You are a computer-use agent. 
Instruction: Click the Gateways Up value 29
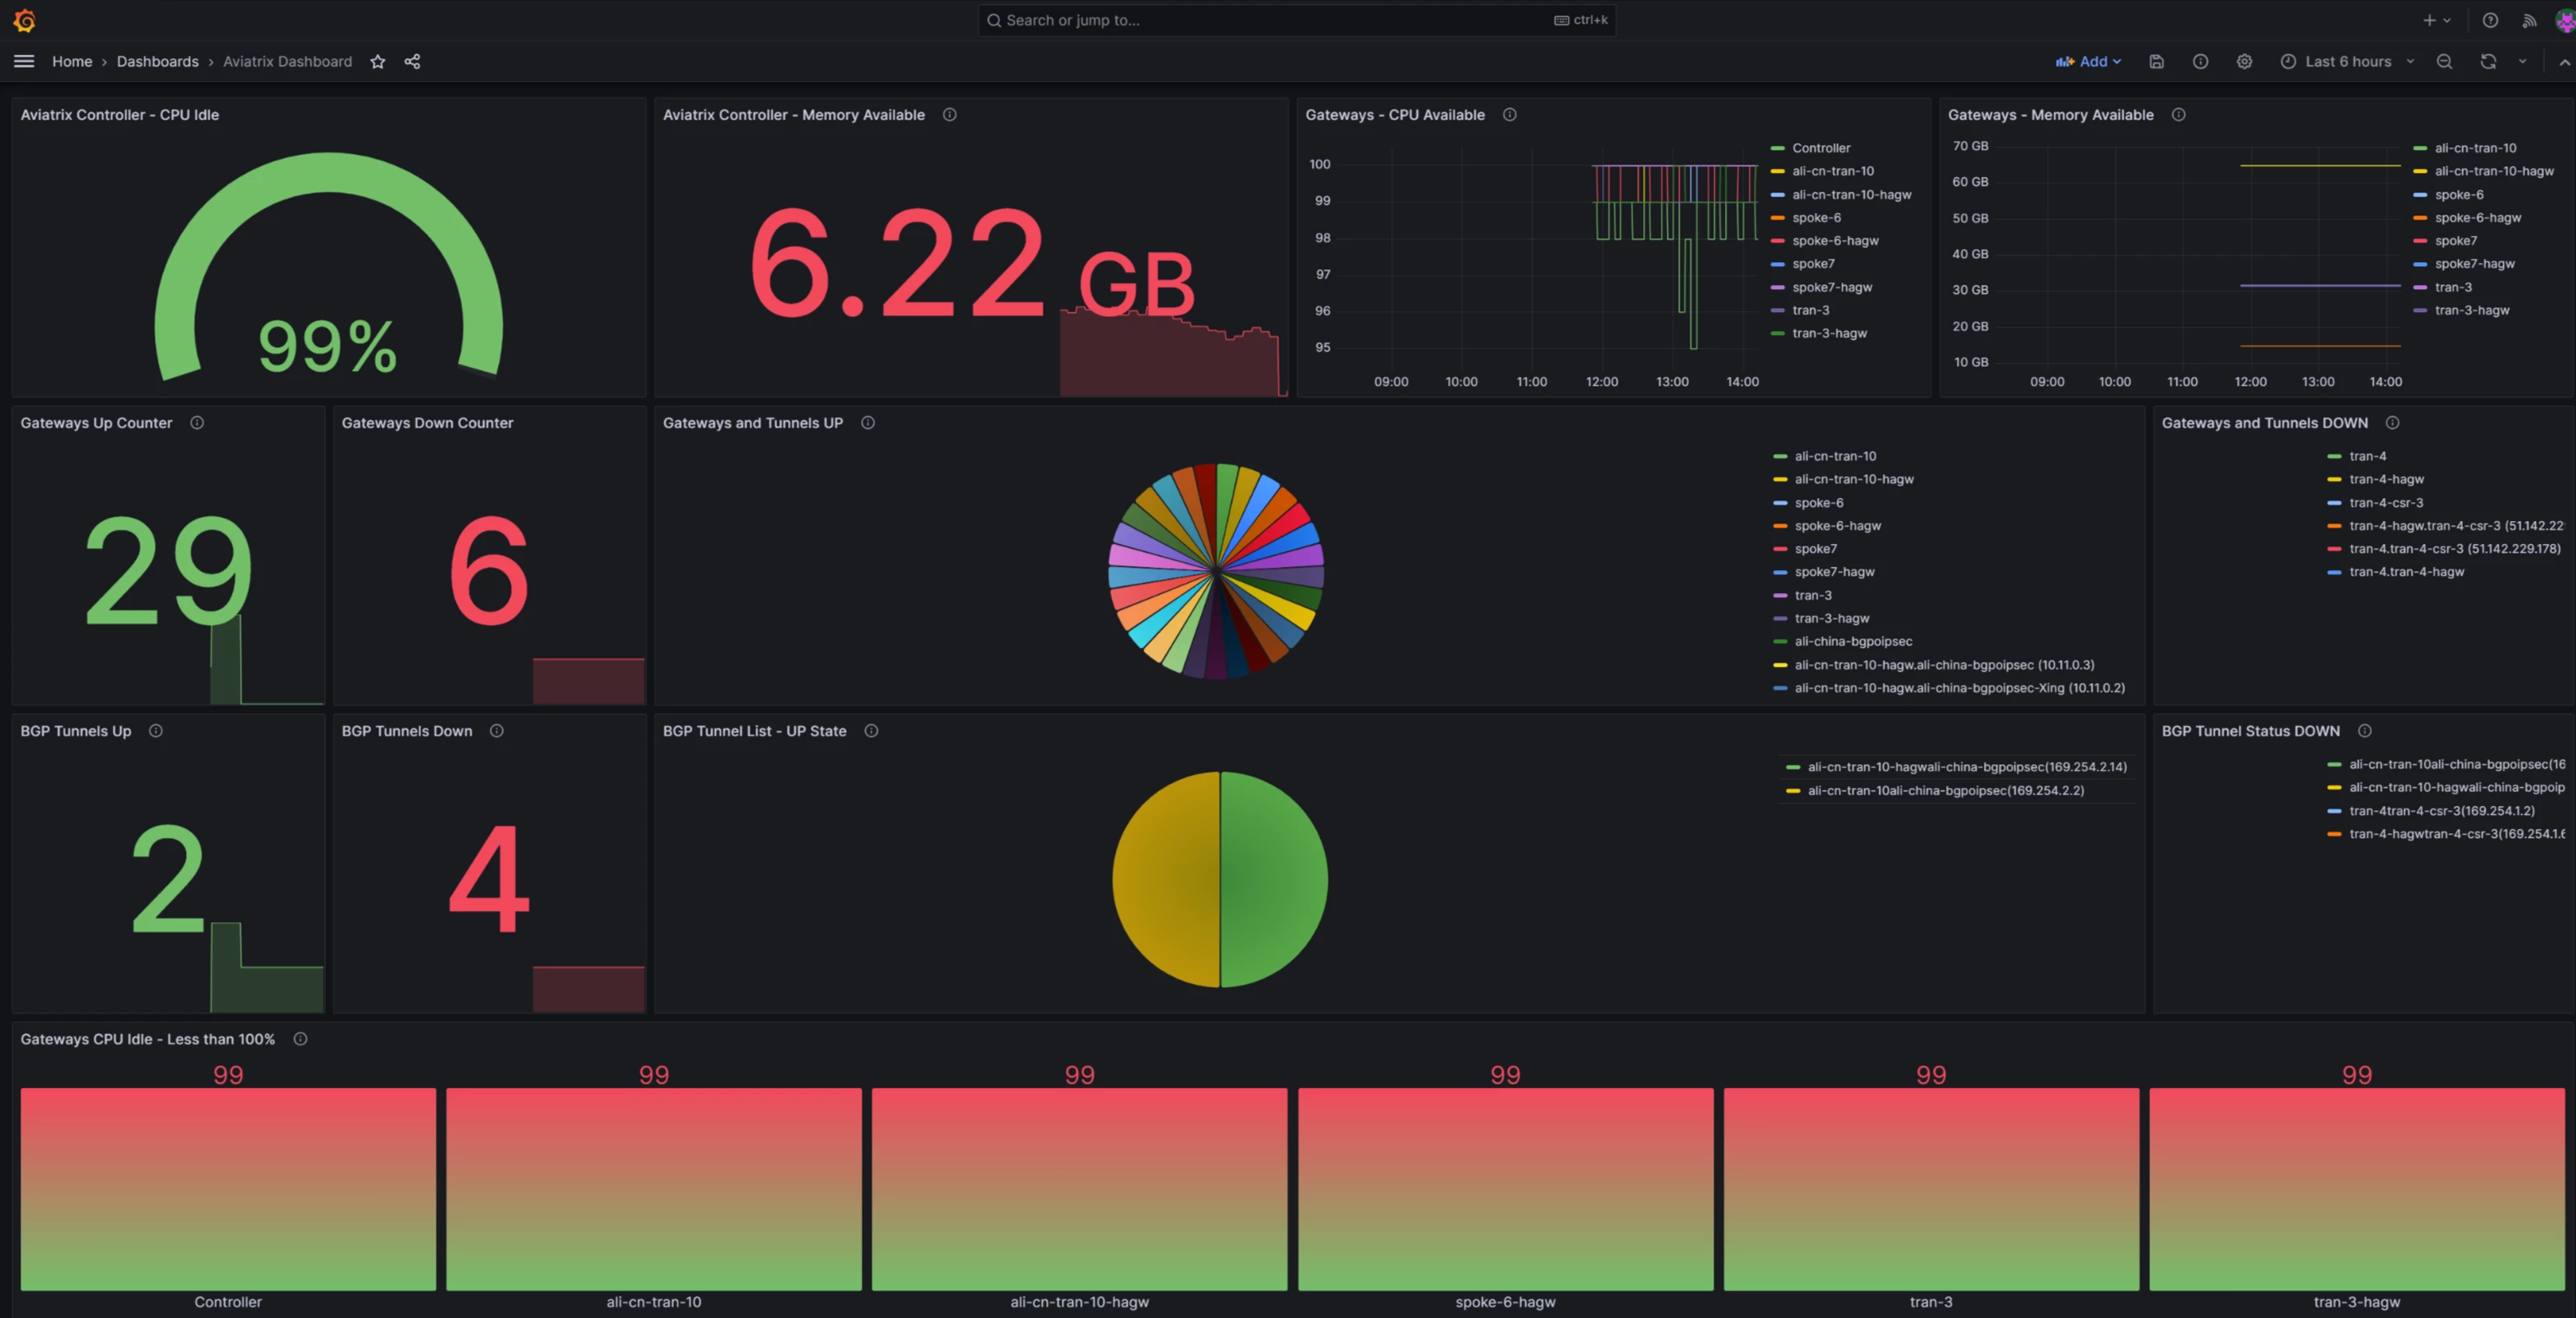click(168, 570)
